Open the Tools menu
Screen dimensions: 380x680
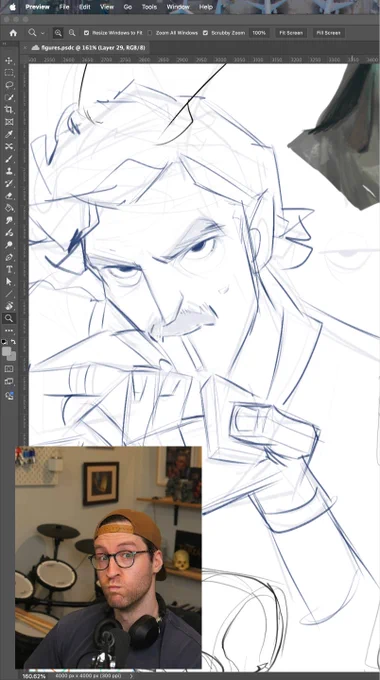click(x=149, y=7)
